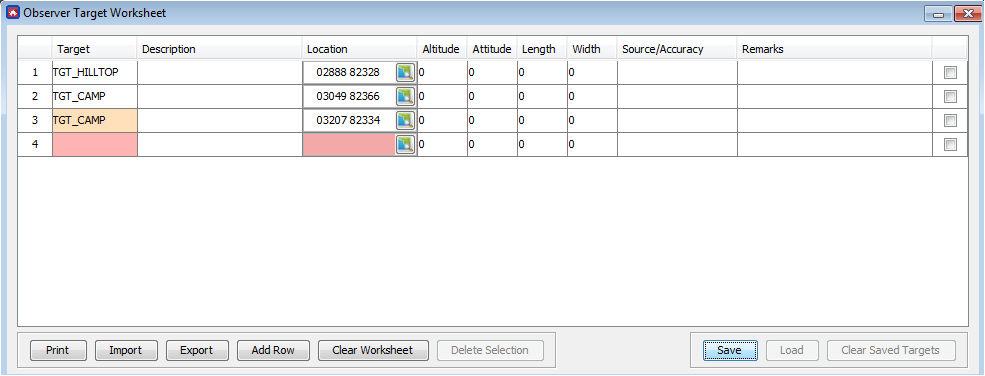
Task: Add a new row with Add Row
Action: 273,350
